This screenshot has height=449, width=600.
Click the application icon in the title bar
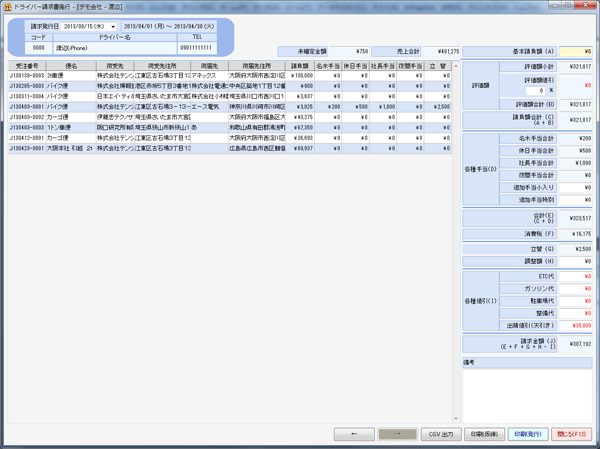click(6, 6)
